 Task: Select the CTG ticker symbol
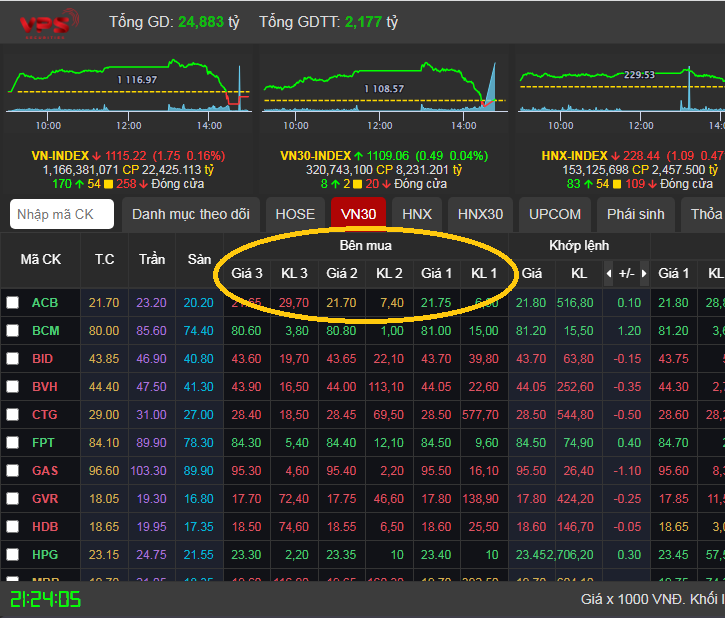click(45, 415)
